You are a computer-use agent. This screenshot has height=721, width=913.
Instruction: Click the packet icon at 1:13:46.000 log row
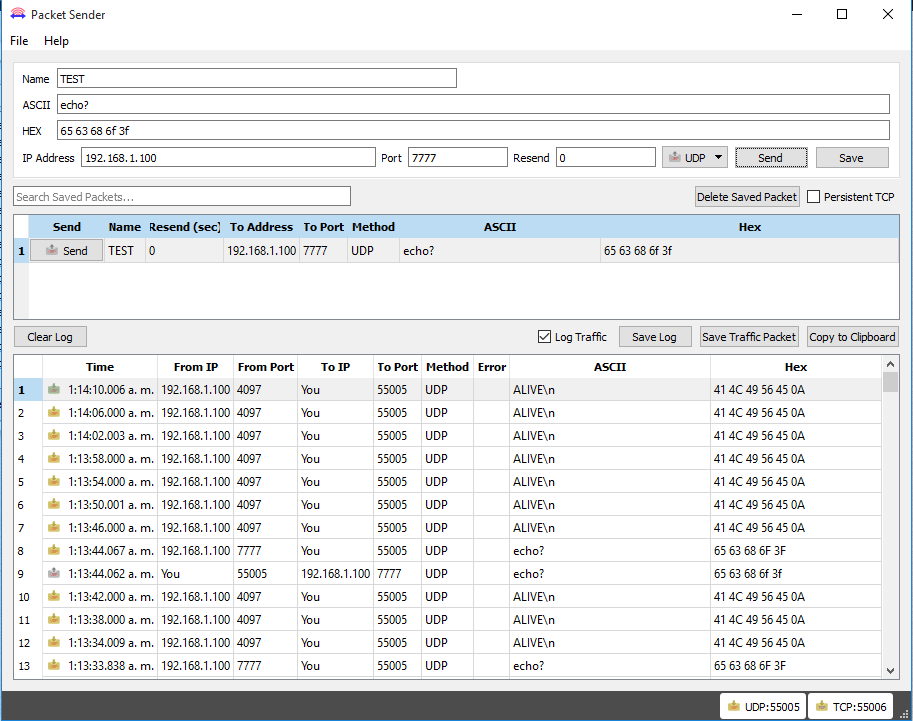tap(54, 527)
